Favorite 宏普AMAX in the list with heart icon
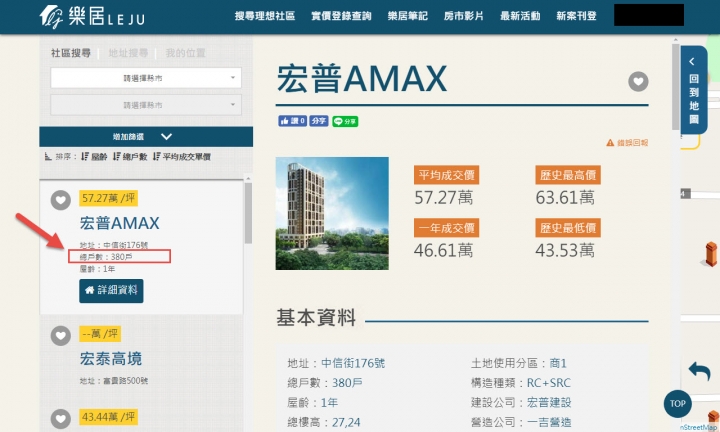The image size is (720, 432). click(x=61, y=200)
